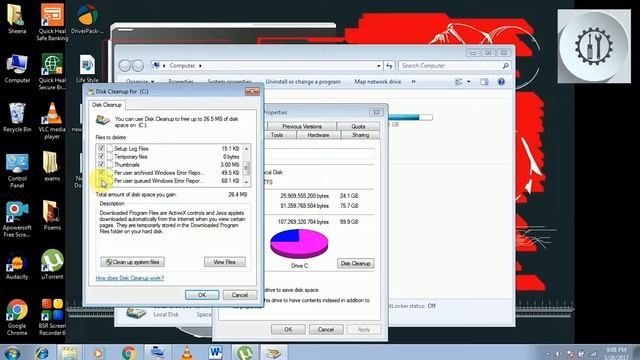Show more toolbar commands chevron
This screenshot has width=640, height=360.
pos(413,82)
